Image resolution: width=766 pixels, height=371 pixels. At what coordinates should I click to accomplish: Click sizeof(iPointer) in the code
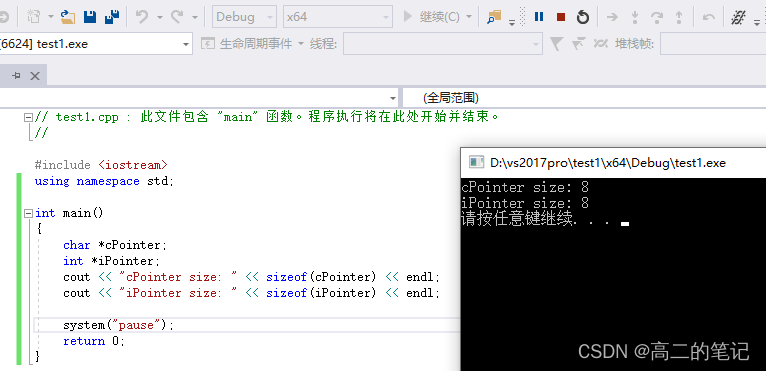tap(321, 293)
